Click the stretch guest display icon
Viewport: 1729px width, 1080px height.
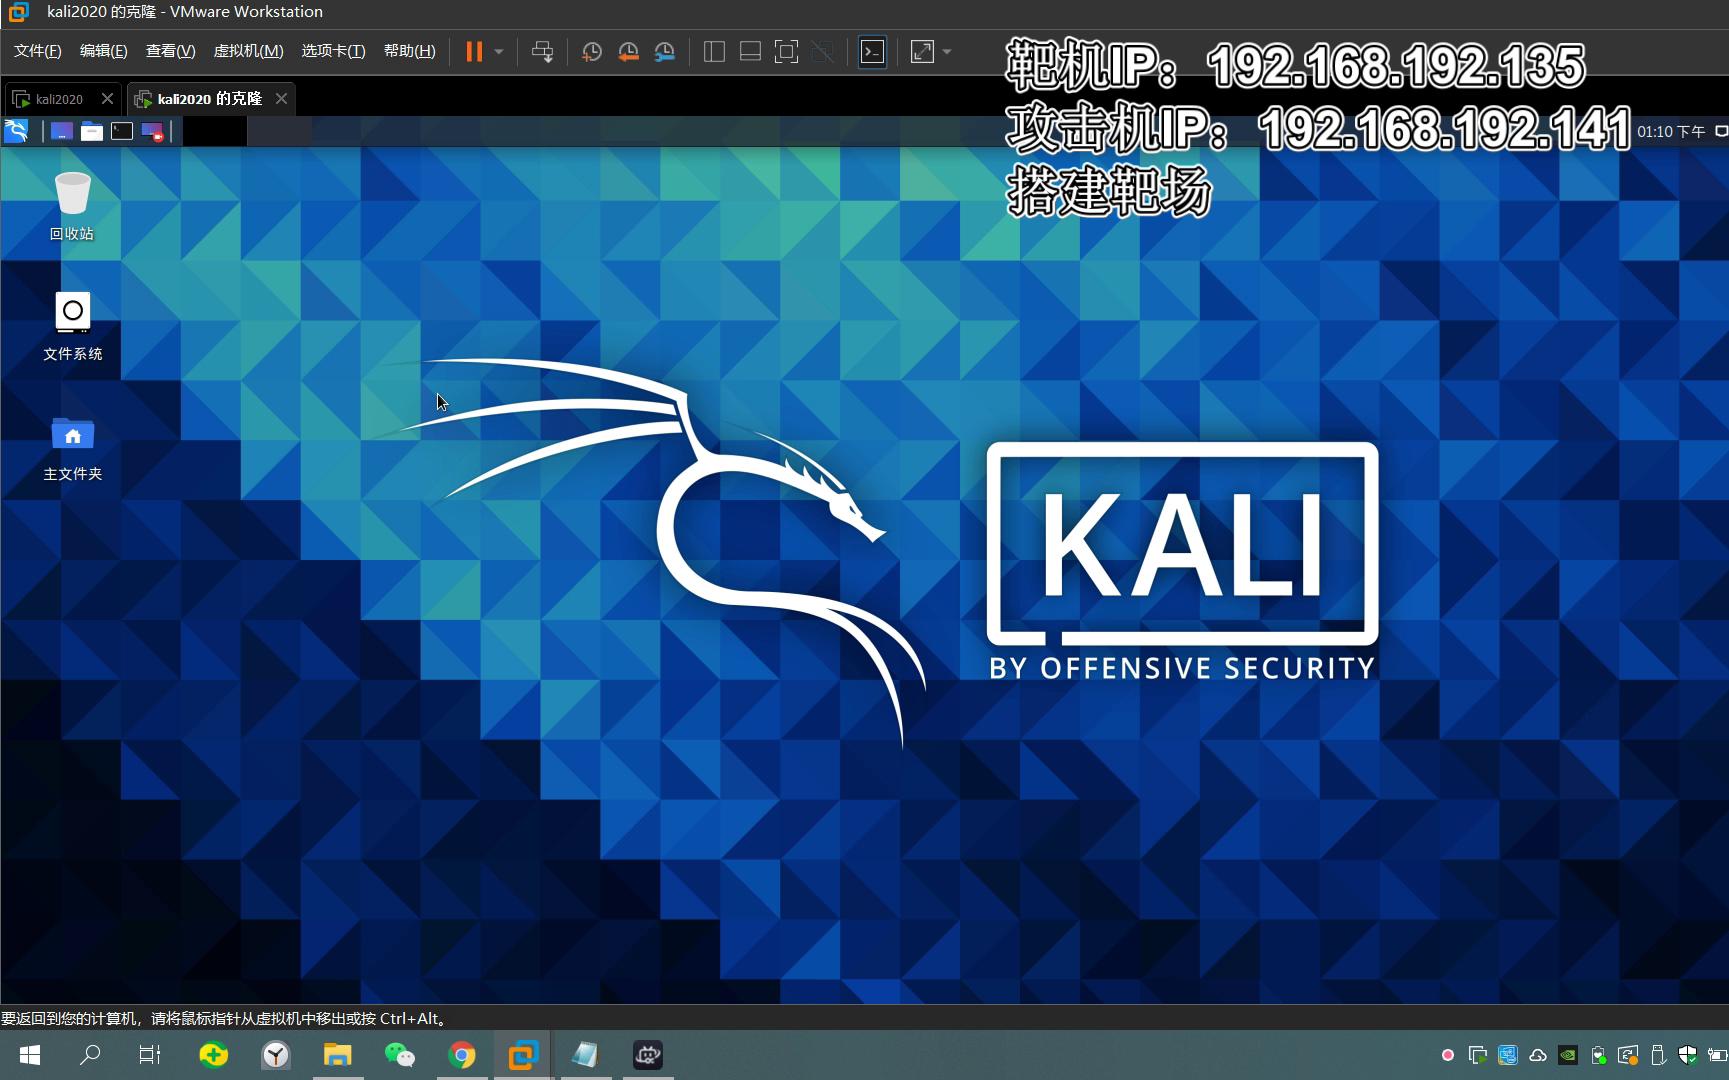click(922, 52)
